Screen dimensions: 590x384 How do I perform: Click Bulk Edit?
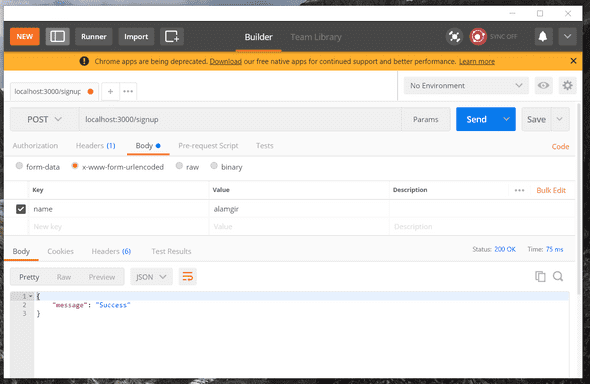pyautogui.click(x=551, y=190)
